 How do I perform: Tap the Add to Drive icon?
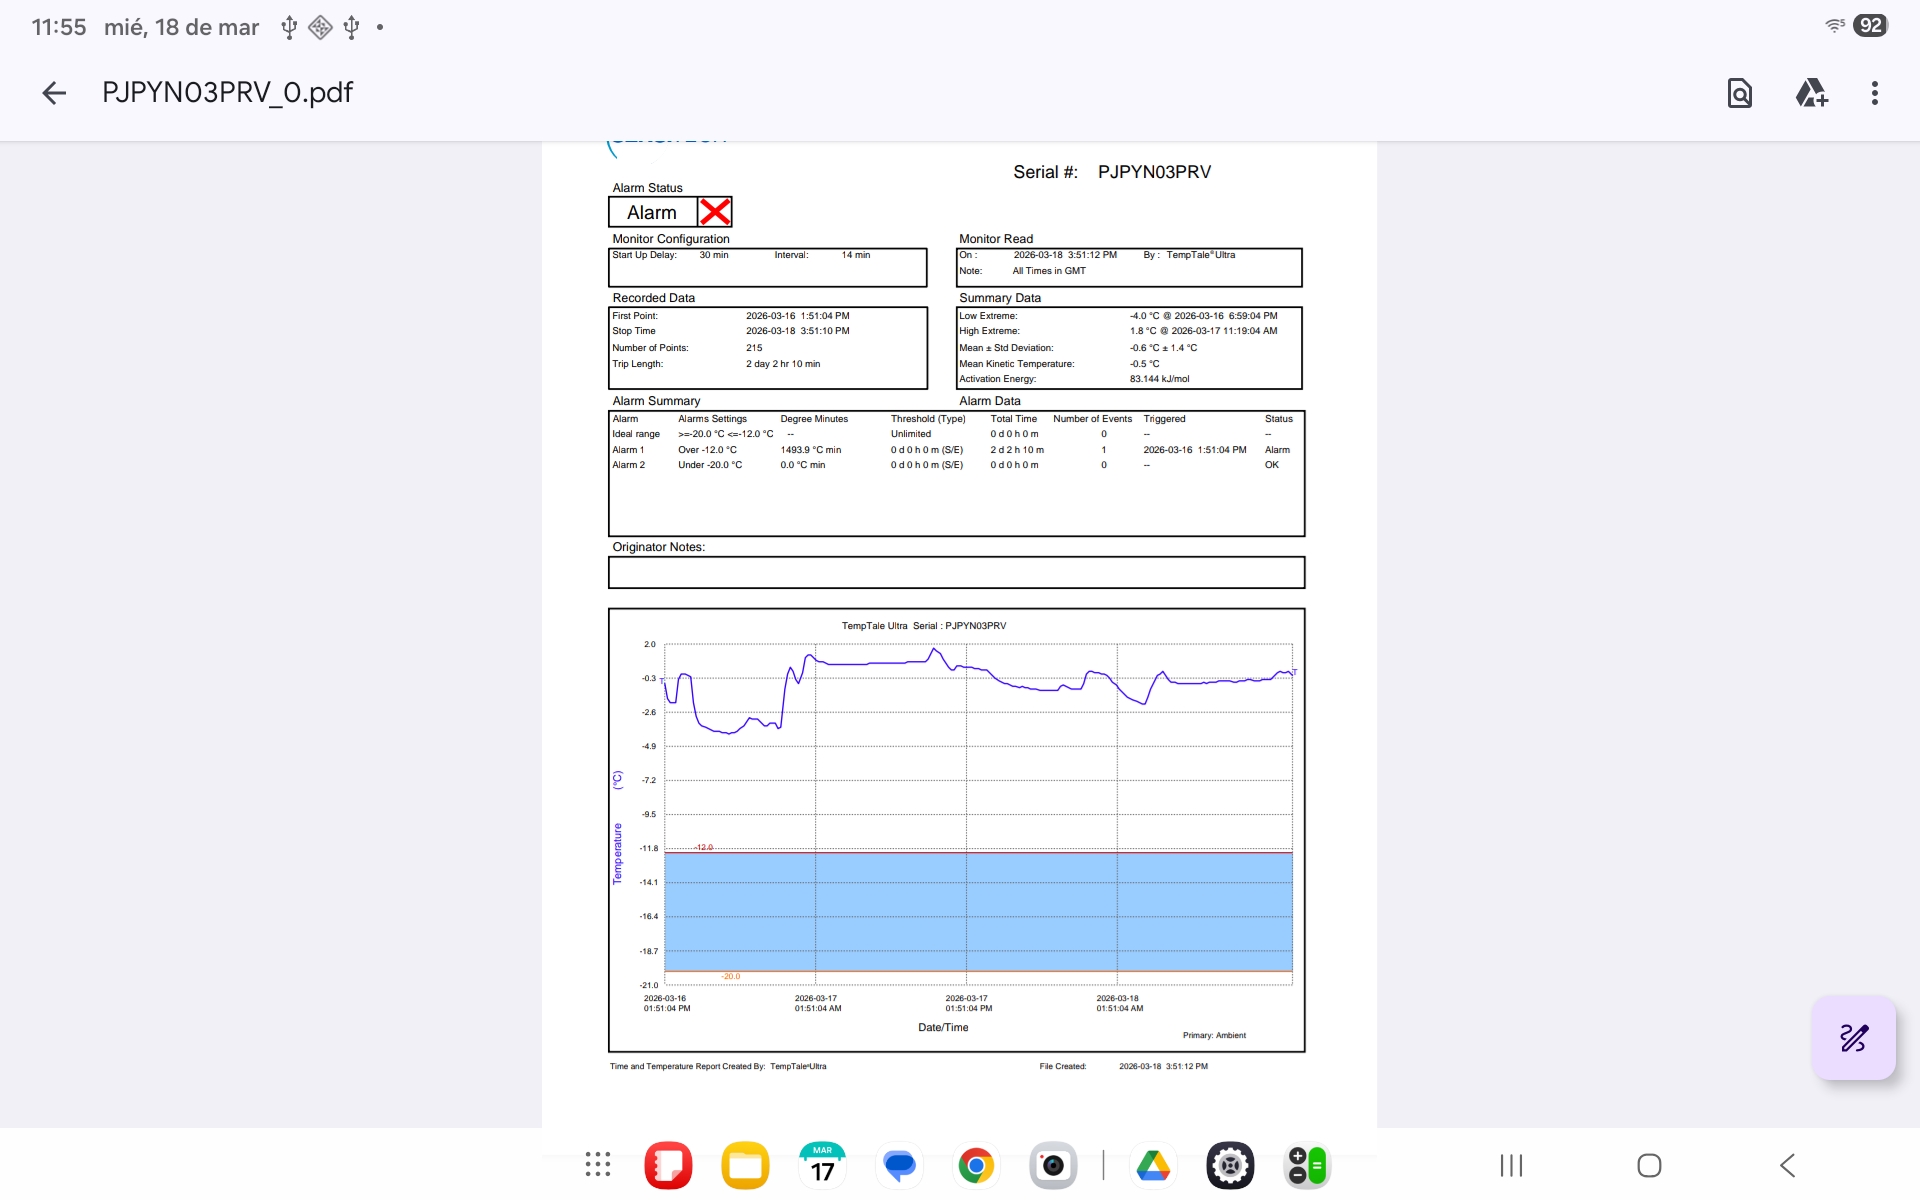pos(1811,93)
